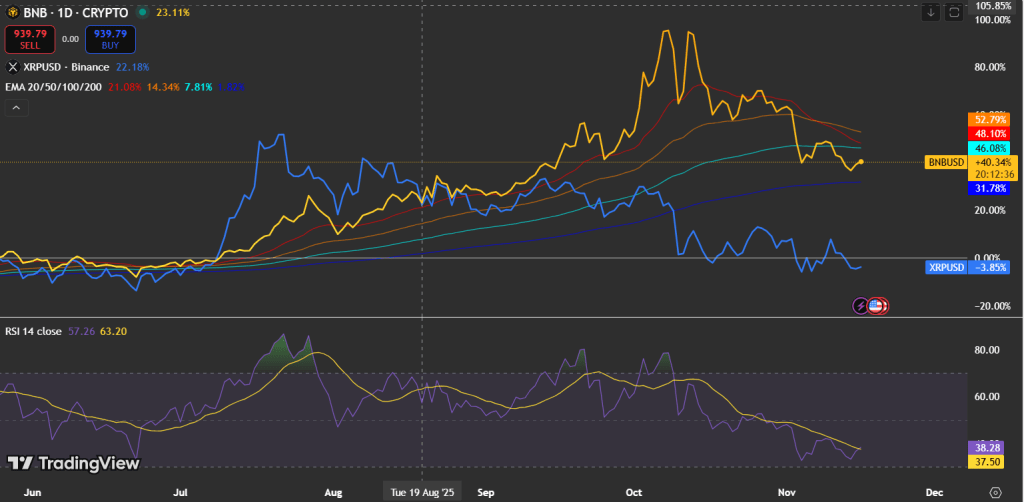Image resolution: width=1024 pixels, height=502 pixels.
Task: Click the red 48.10% price scale tag
Action: pyautogui.click(x=989, y=134)
